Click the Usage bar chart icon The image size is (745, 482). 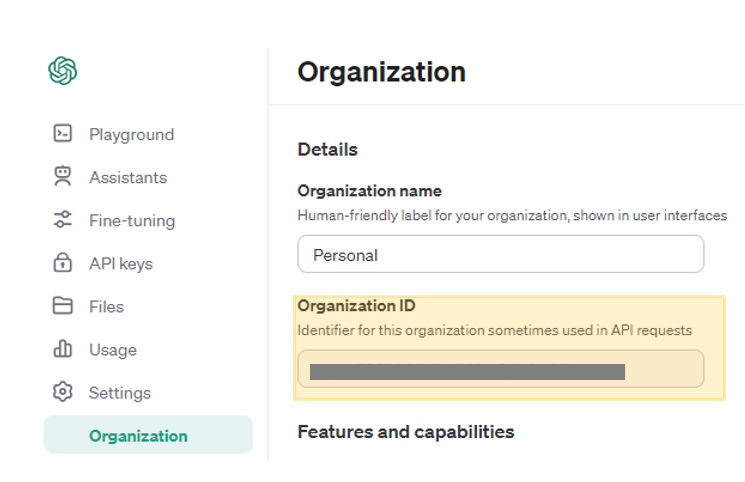tap(63, 349)
